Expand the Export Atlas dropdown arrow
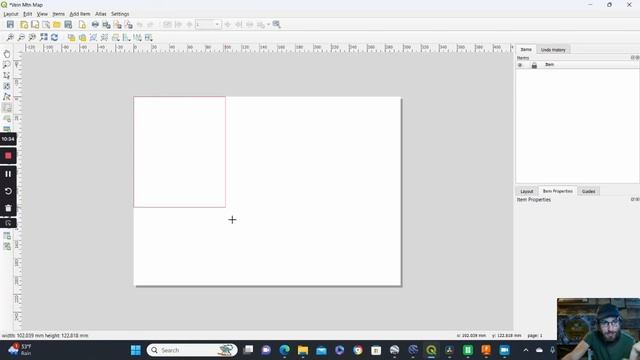Image resolution: width=640 pixels, height=360 pixels. [268, 24]
